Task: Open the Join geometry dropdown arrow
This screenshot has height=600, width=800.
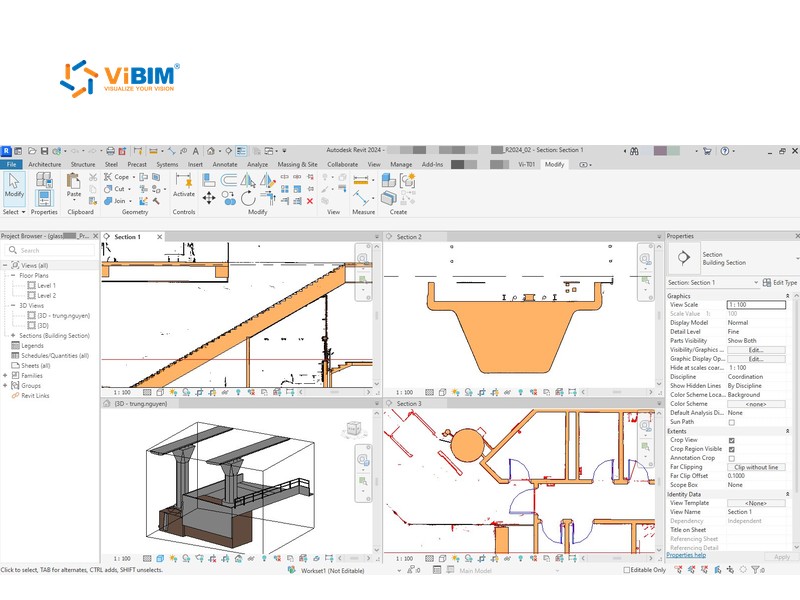Action: click(130, 201)
